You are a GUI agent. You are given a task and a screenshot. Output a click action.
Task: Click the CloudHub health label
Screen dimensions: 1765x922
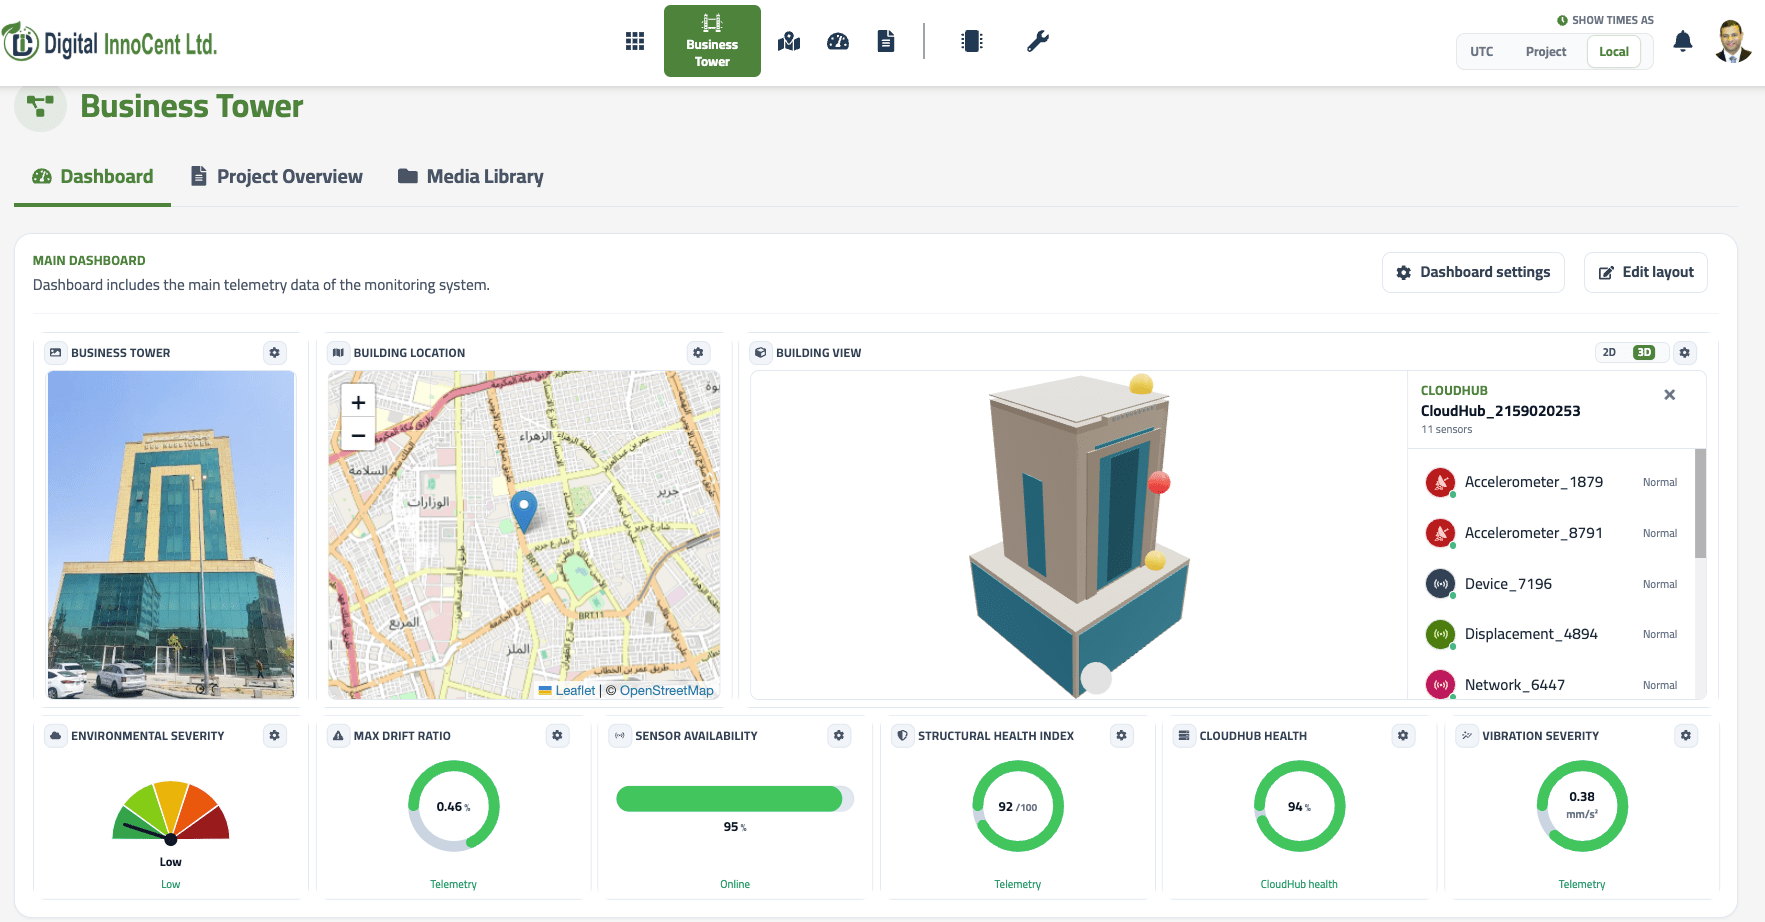pyautogui.click(x=1299, y=884)
